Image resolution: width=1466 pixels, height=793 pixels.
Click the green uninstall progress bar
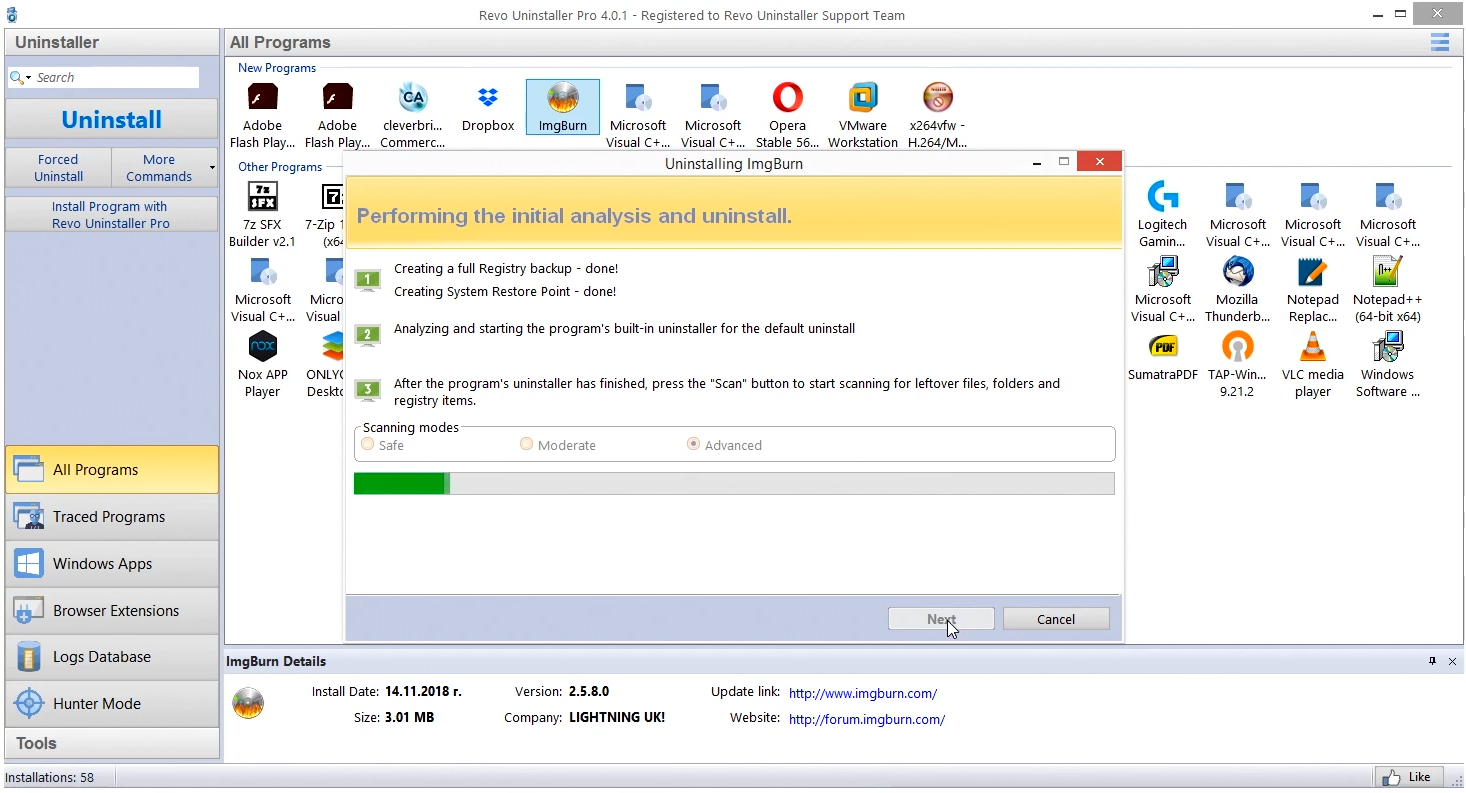pyautogui.click(x=734, y=484)
